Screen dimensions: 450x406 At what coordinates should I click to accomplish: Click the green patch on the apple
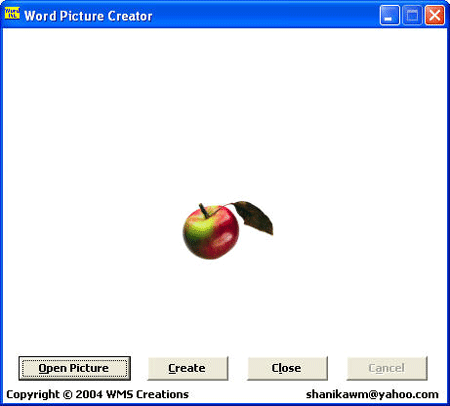(199, 228)
